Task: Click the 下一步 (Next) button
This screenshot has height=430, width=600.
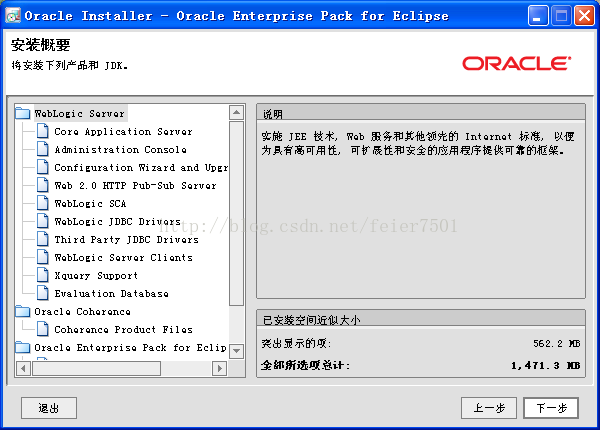Action: (x=551, y=408)
